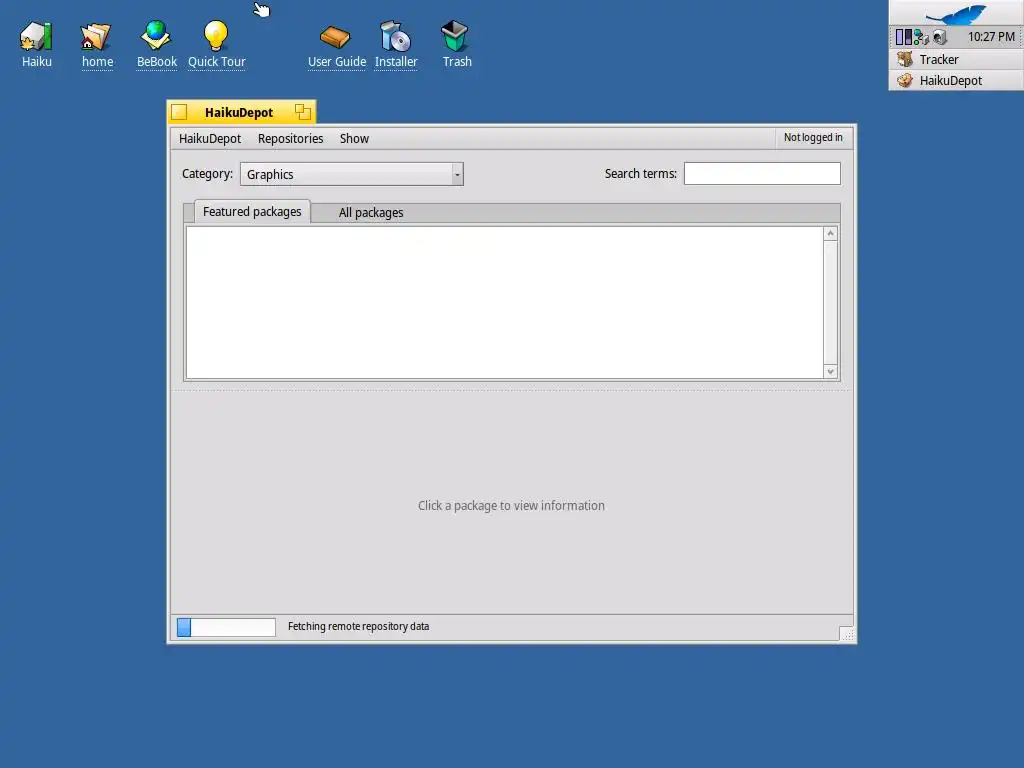The image size is (1024, 768).
Task: Expand the Category Graphics dropdown
Action: (x=352, y=174)
